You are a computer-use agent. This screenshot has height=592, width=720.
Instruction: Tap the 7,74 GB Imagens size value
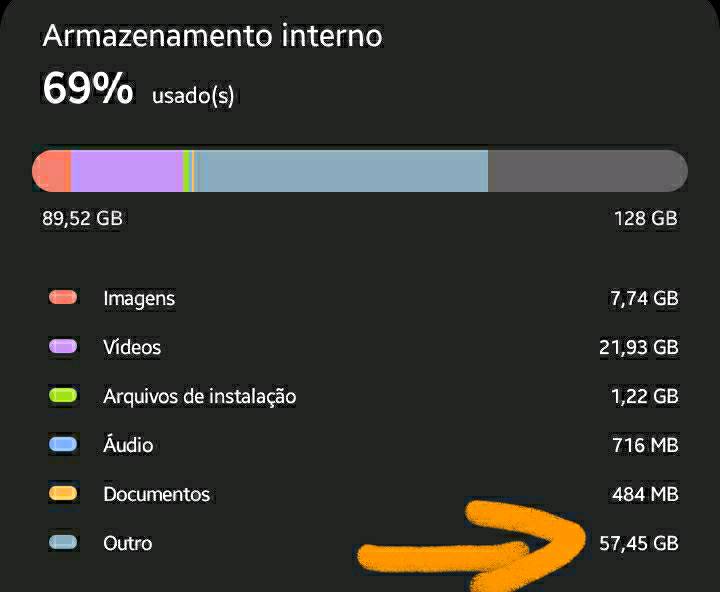click(x=644, y=299)
